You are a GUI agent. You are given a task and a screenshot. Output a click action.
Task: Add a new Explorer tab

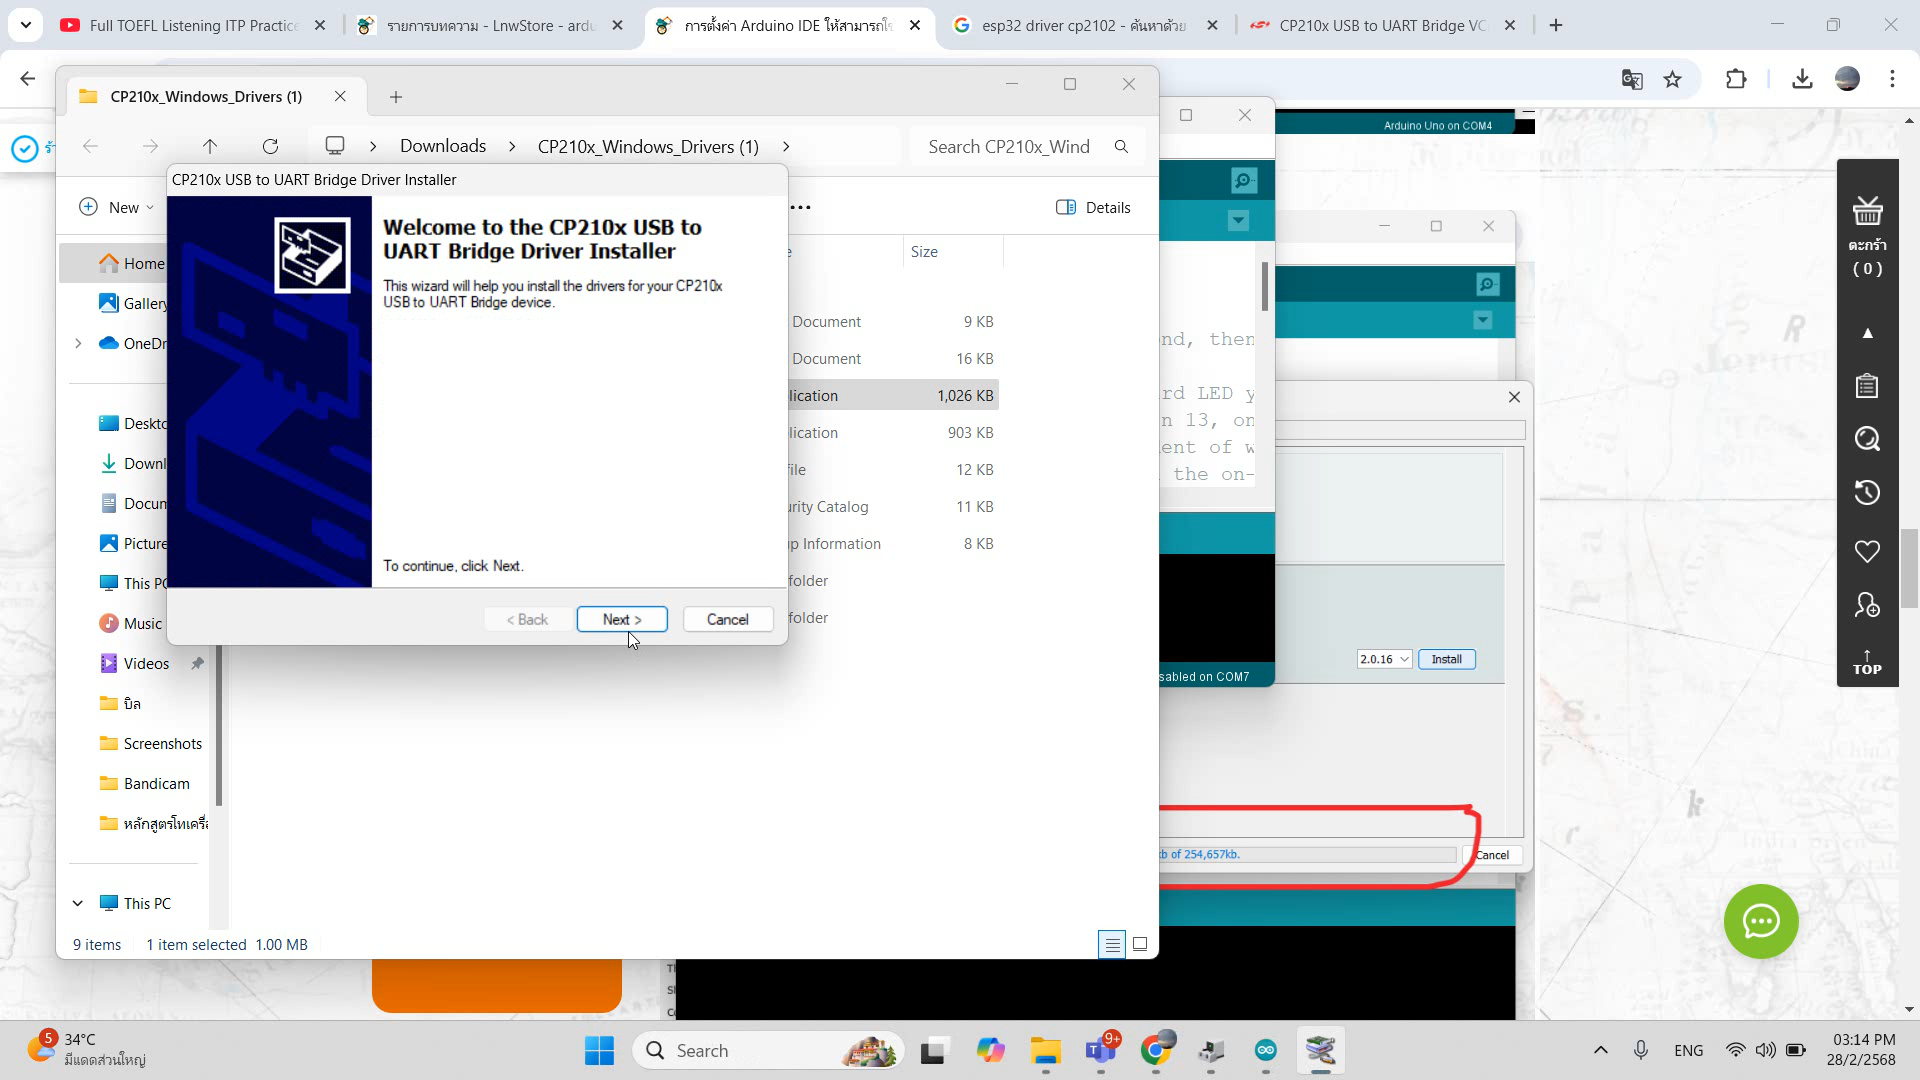tap(396, 97)
